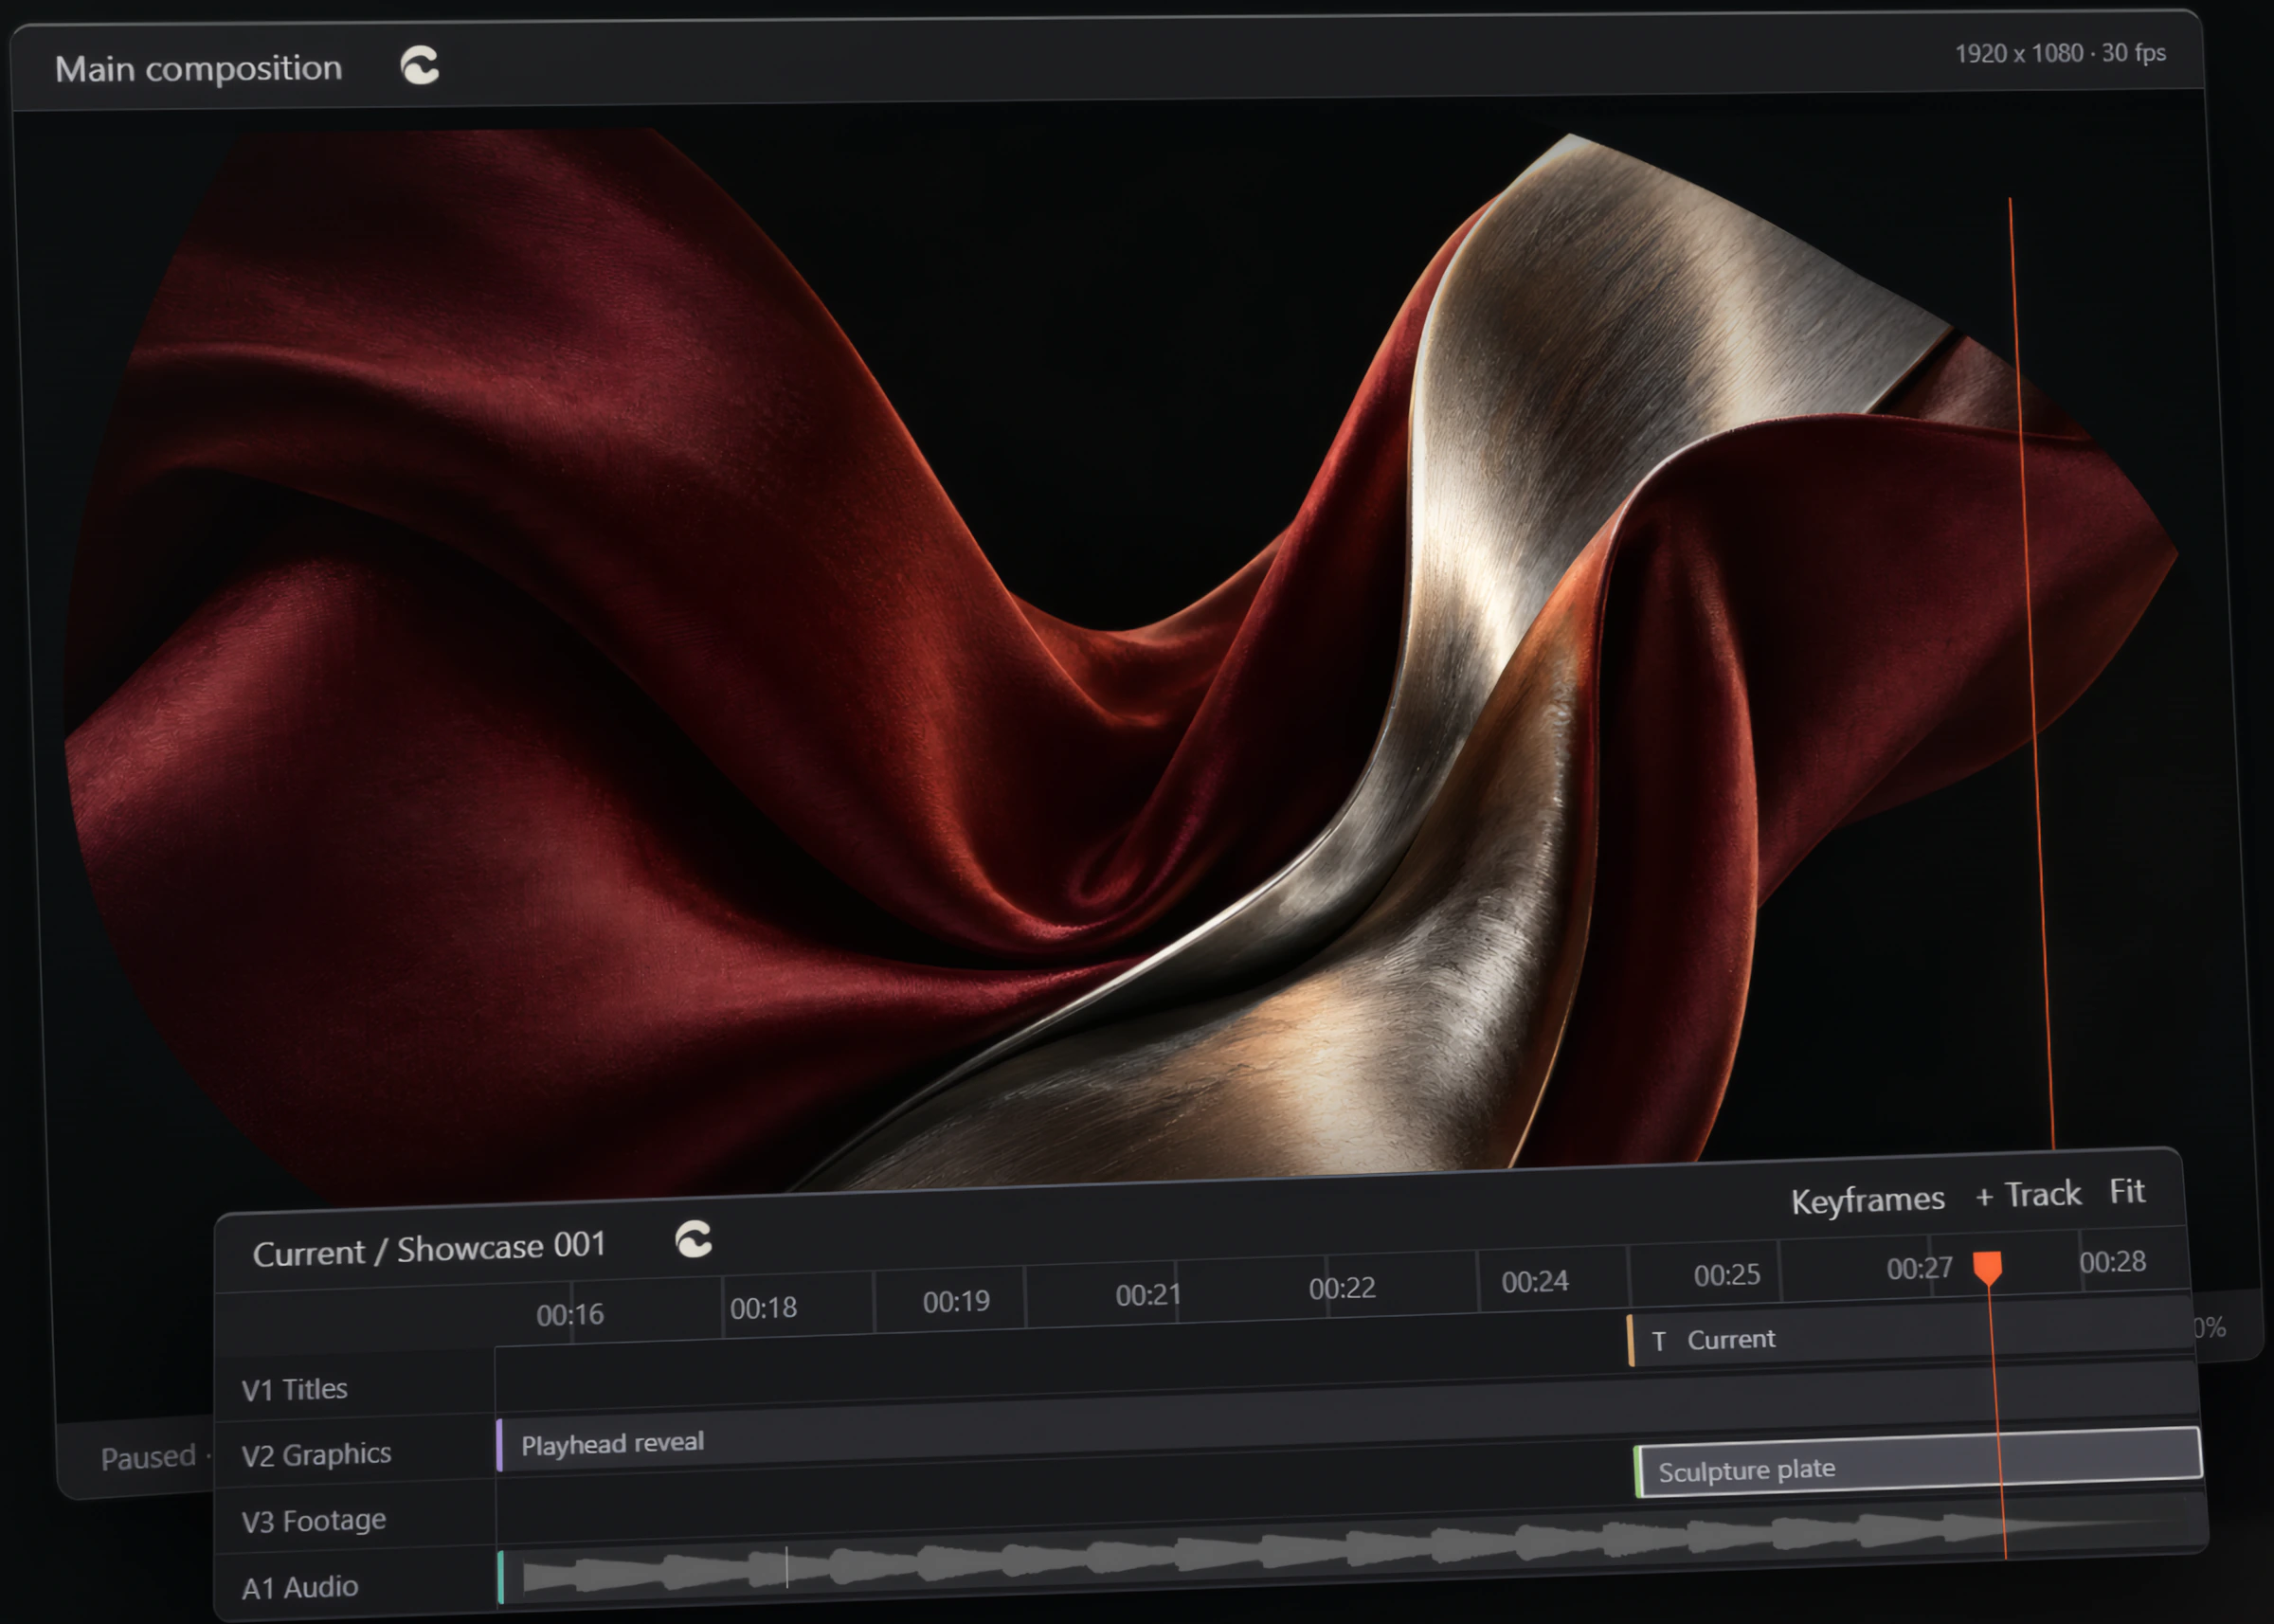Click the 00:25 ruler time mark

pyautogui.click(x=1727, y=1275)
